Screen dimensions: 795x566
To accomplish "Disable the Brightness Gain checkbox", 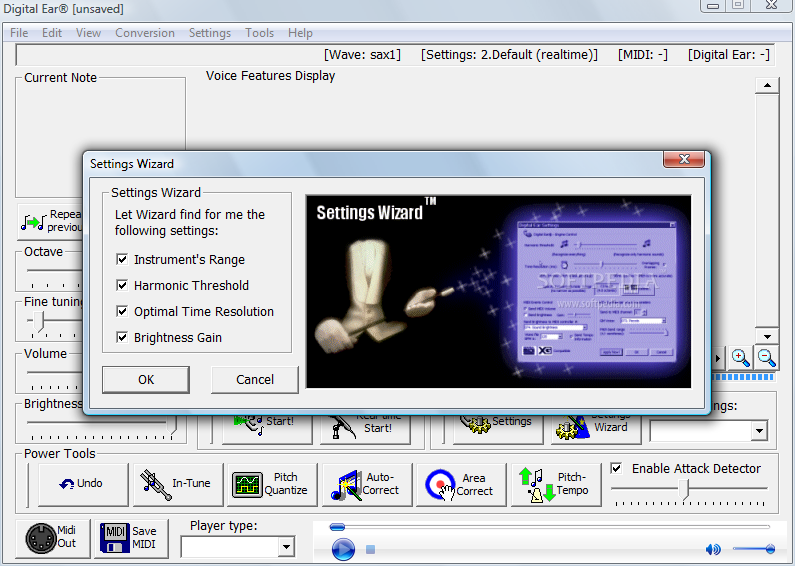I will 122,337.
